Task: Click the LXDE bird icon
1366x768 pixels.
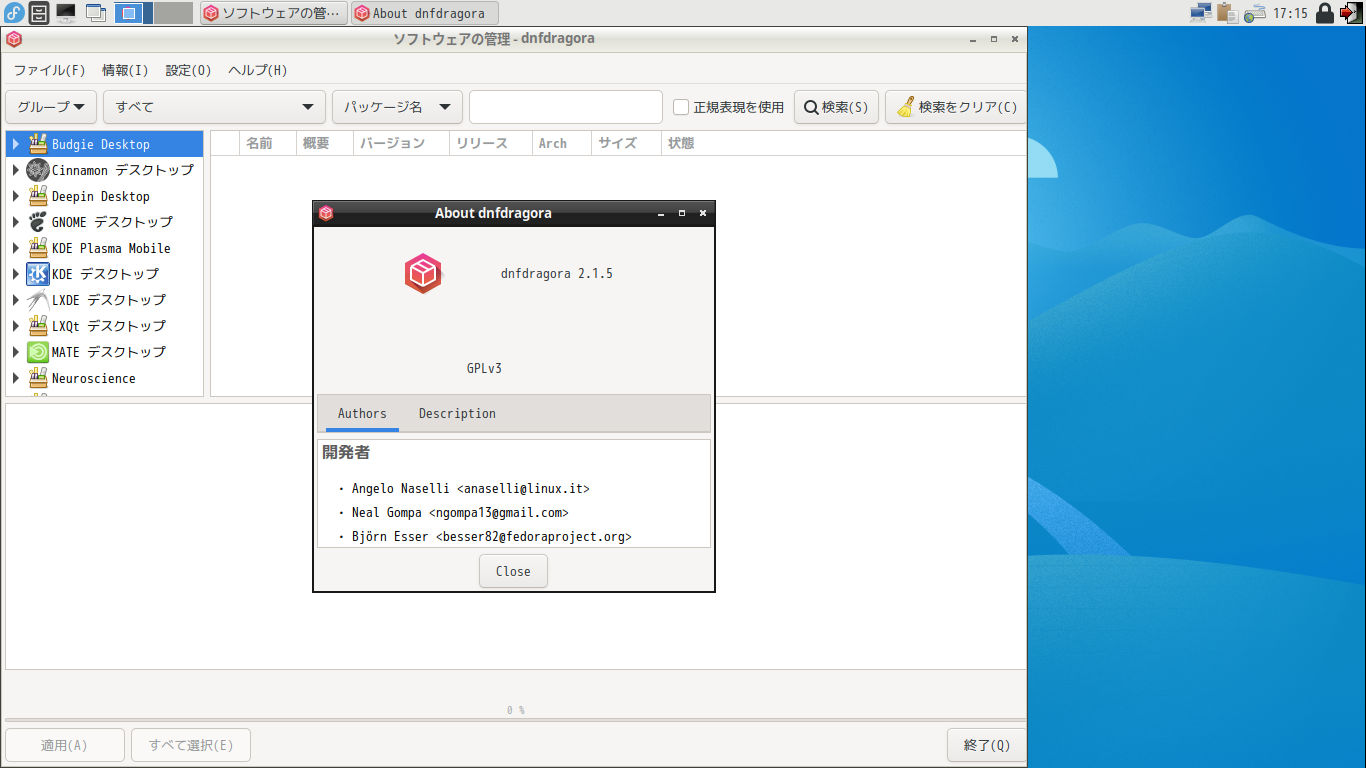Action: click(38, 300)
